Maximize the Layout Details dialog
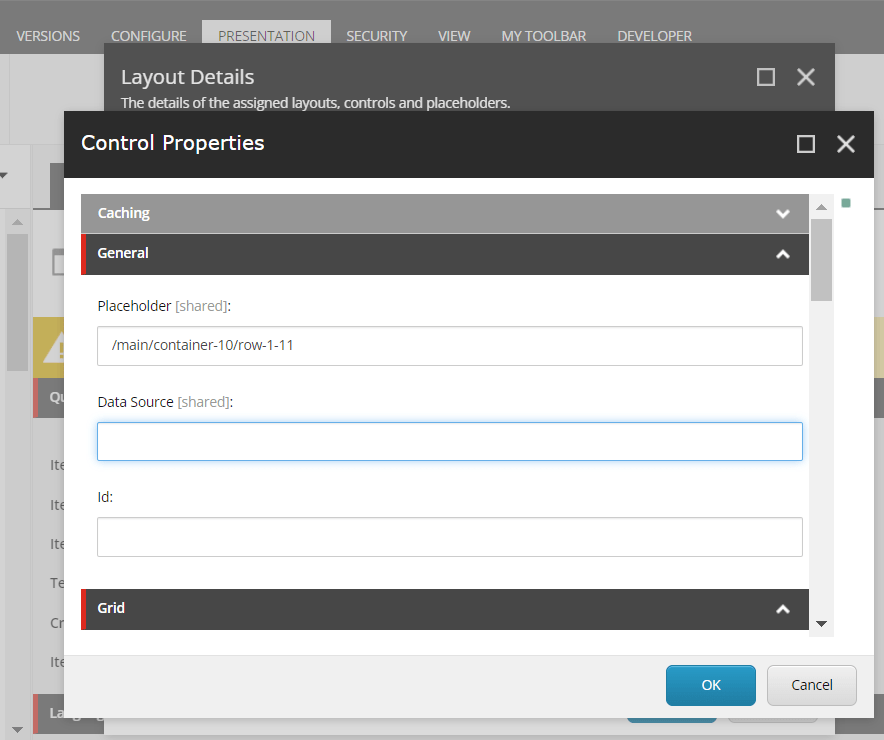This screenshot has width=884, height=740. tap(766, 77)
